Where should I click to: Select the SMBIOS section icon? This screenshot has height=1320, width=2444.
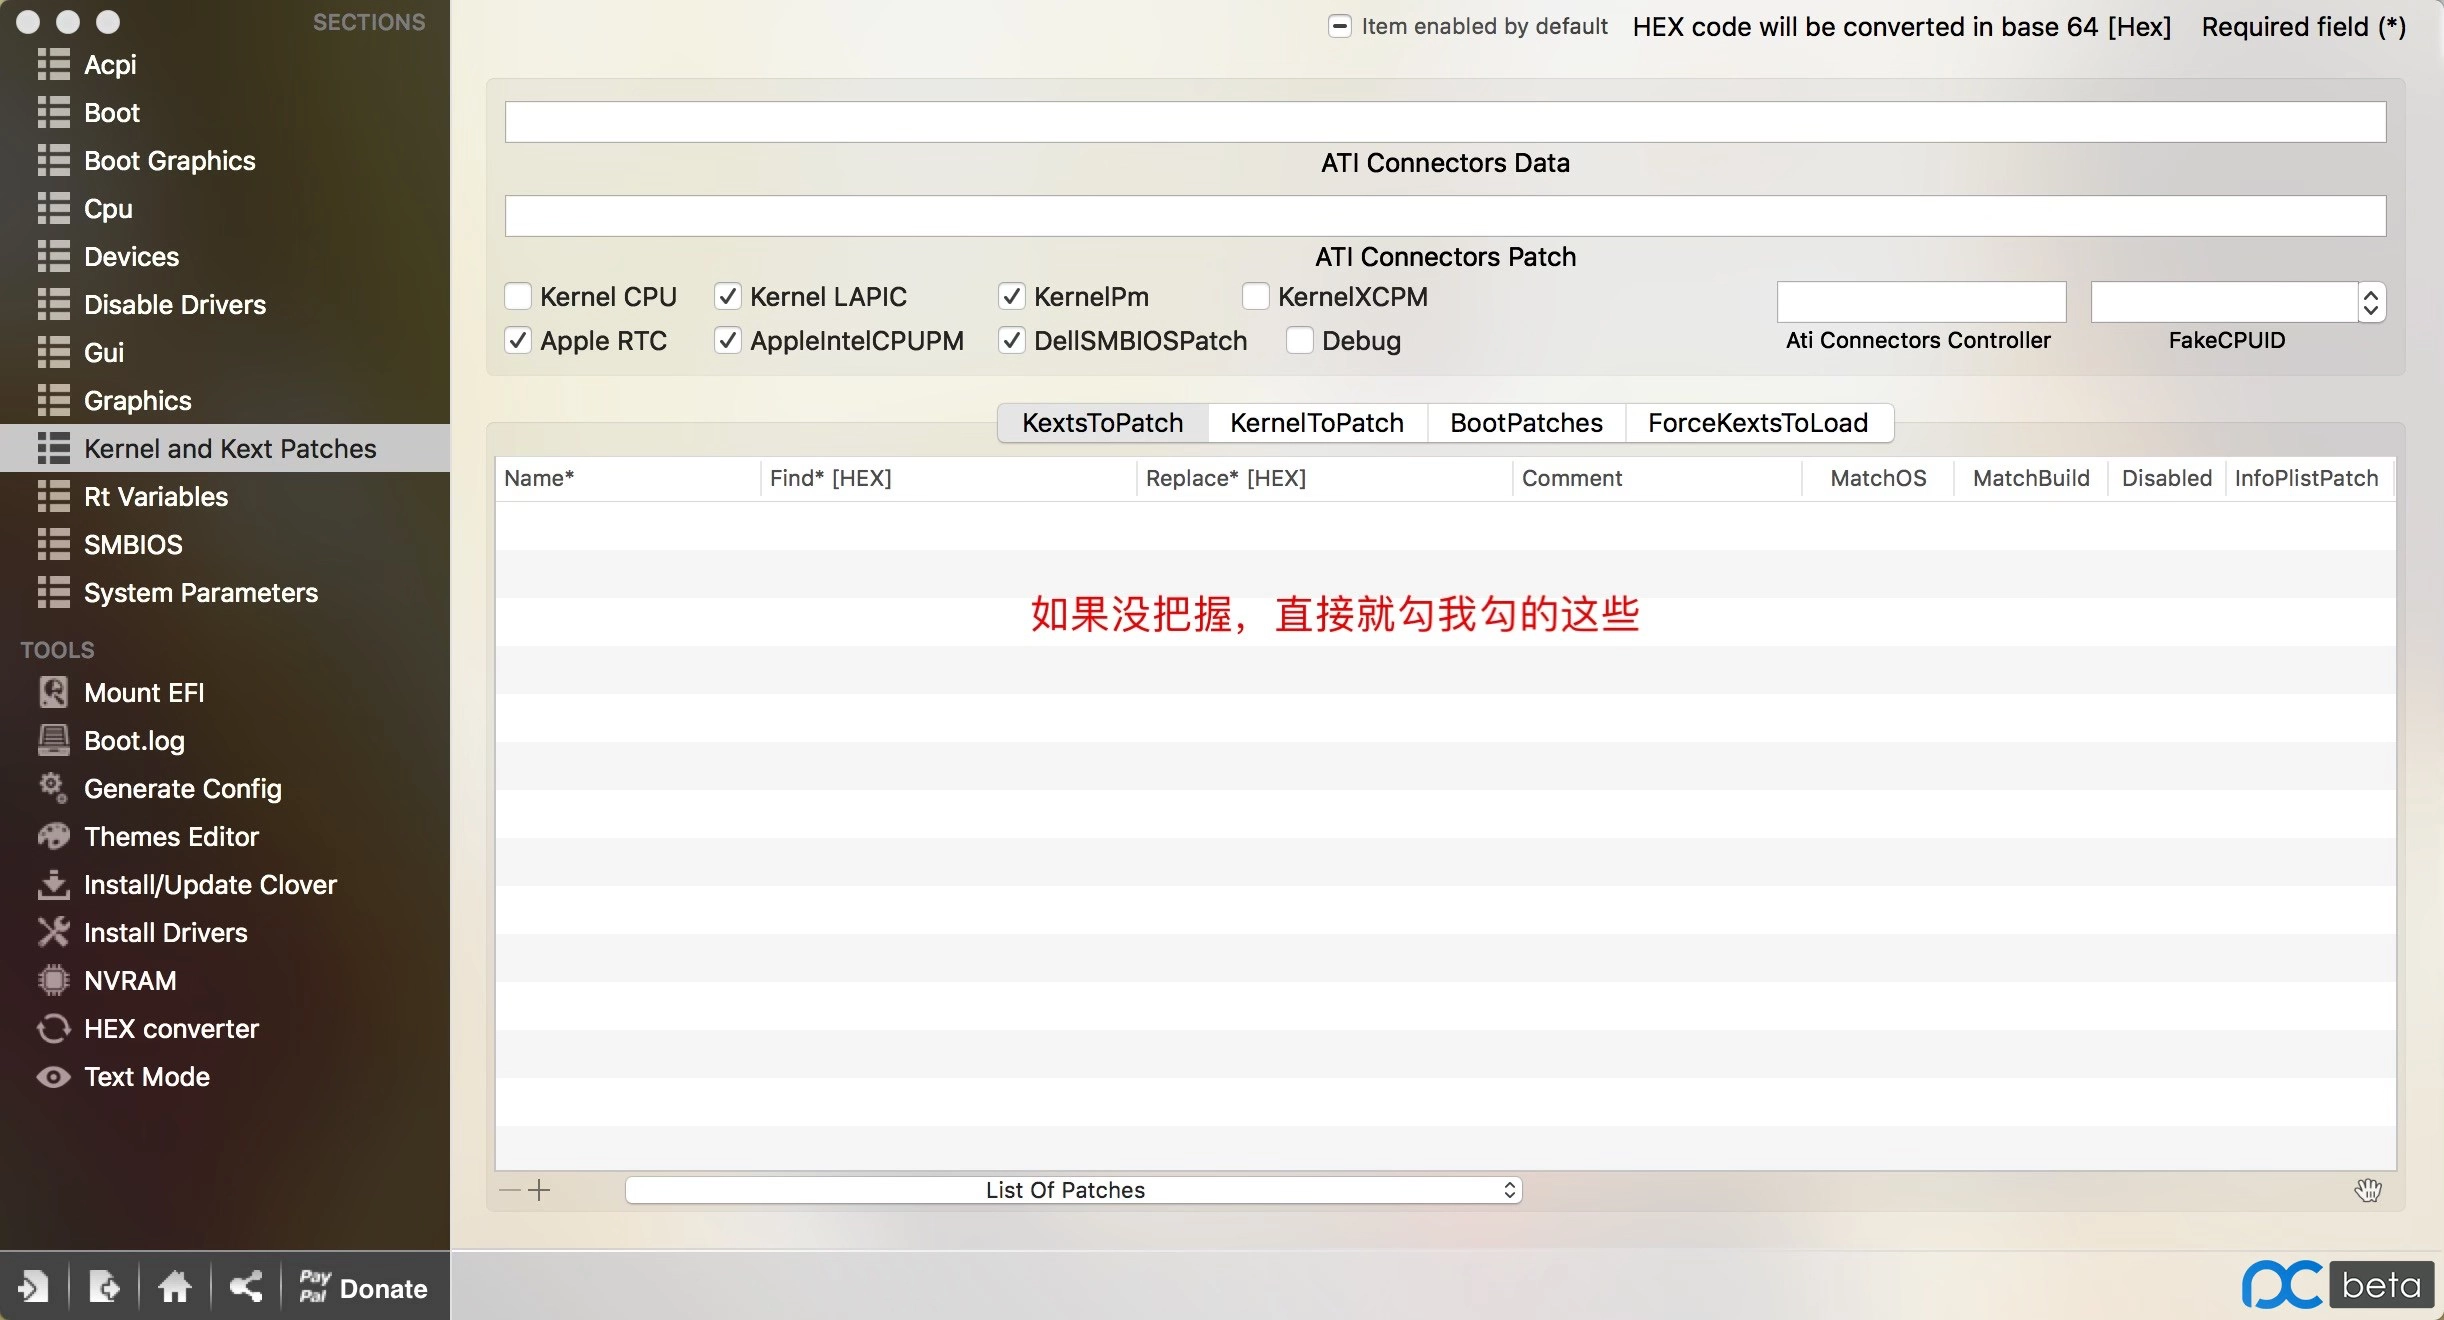point(53,545)
